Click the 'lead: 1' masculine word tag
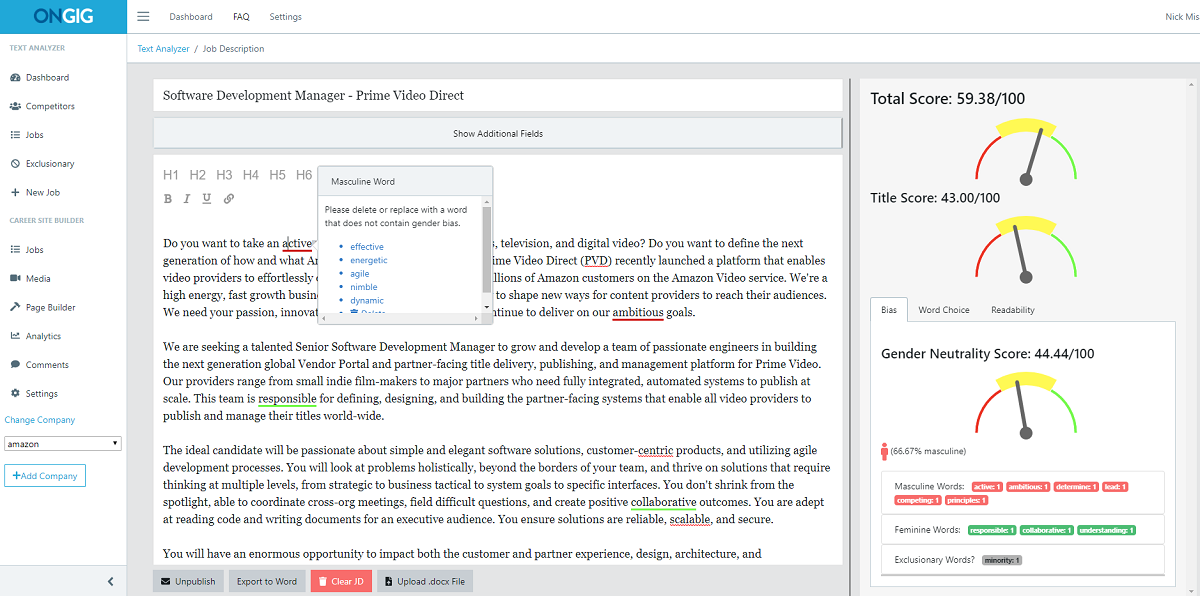The height and width of the screenshot is (596, 1200). click(1115, 487)
